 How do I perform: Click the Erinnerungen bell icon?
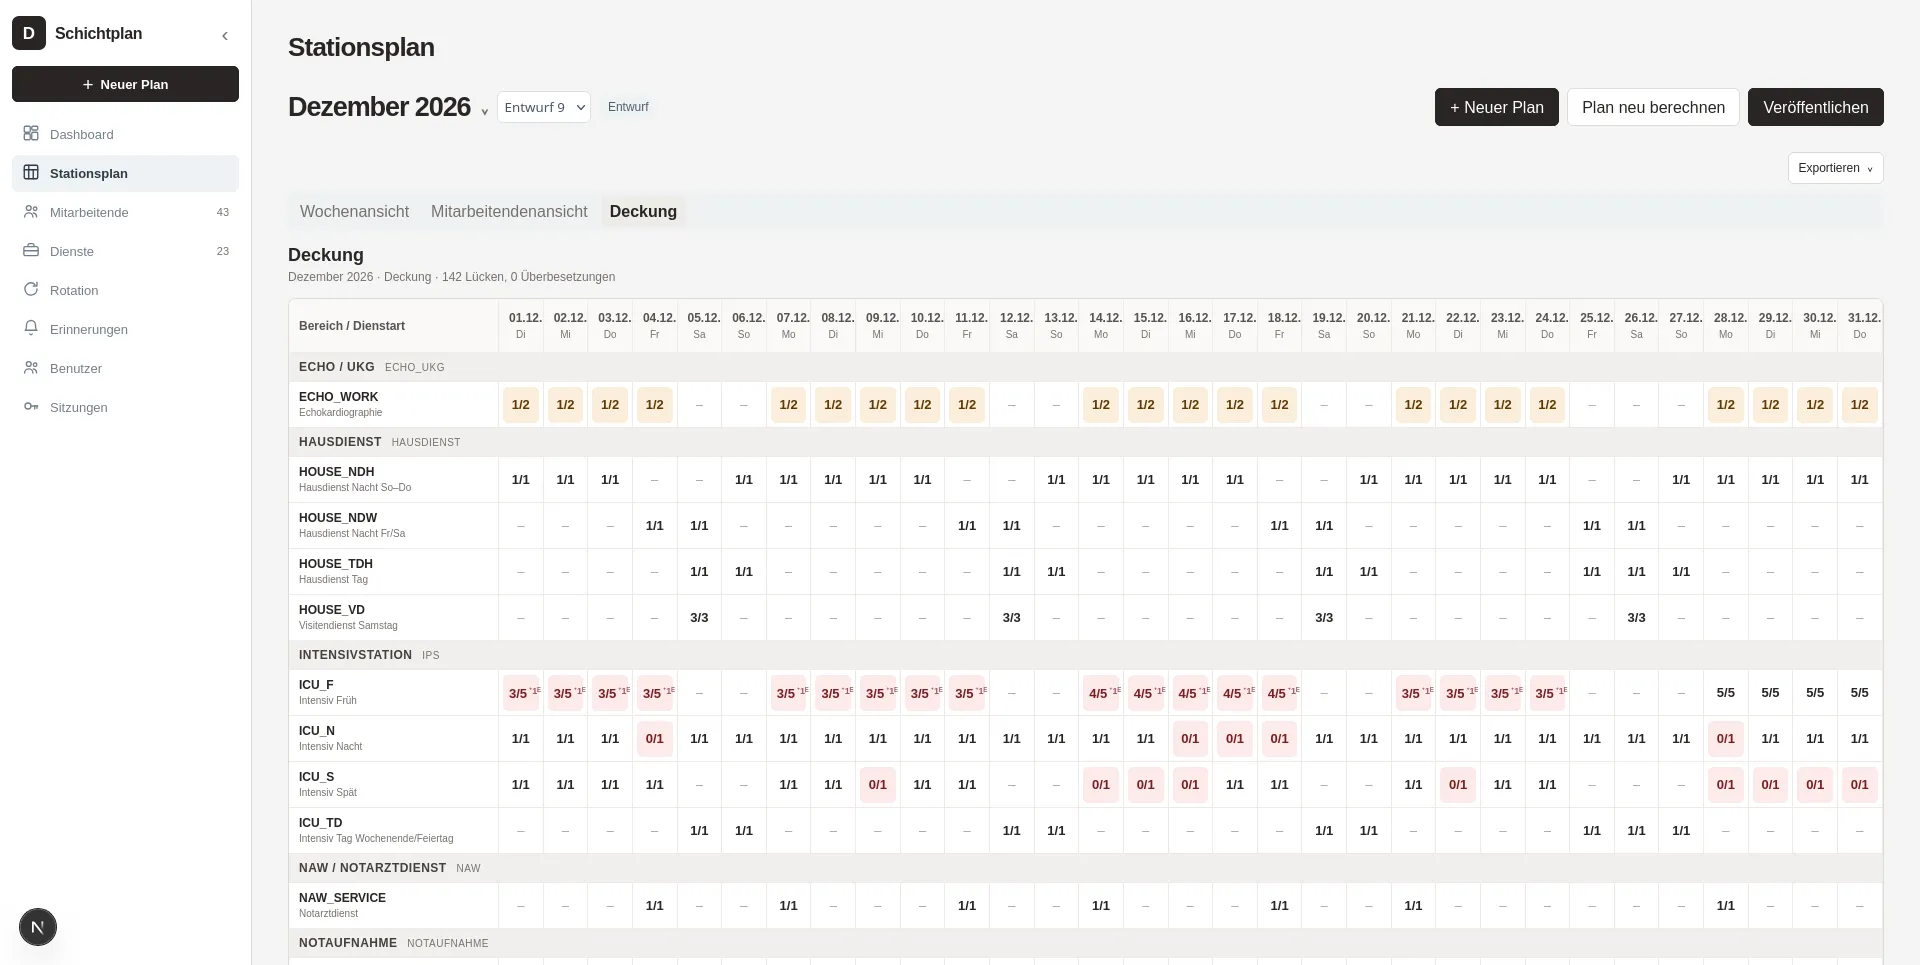[x=31, y=329]
